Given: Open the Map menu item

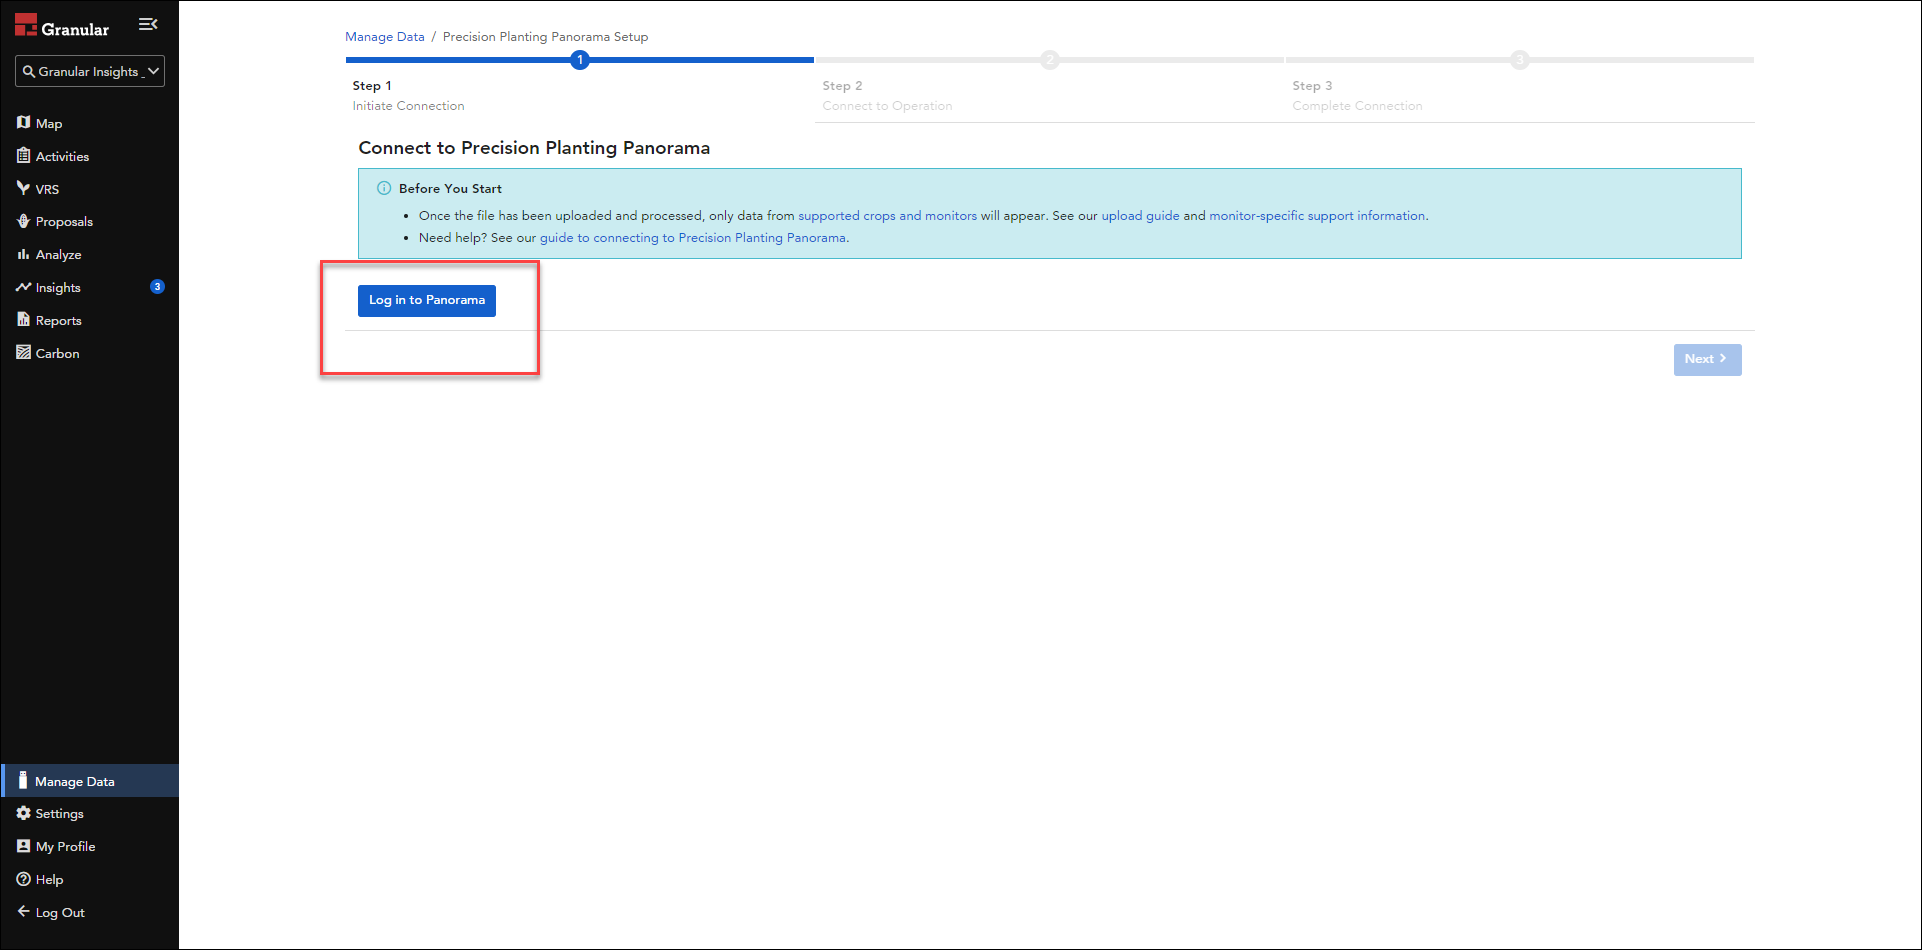Looking at the screenshot, I should 90,123.
